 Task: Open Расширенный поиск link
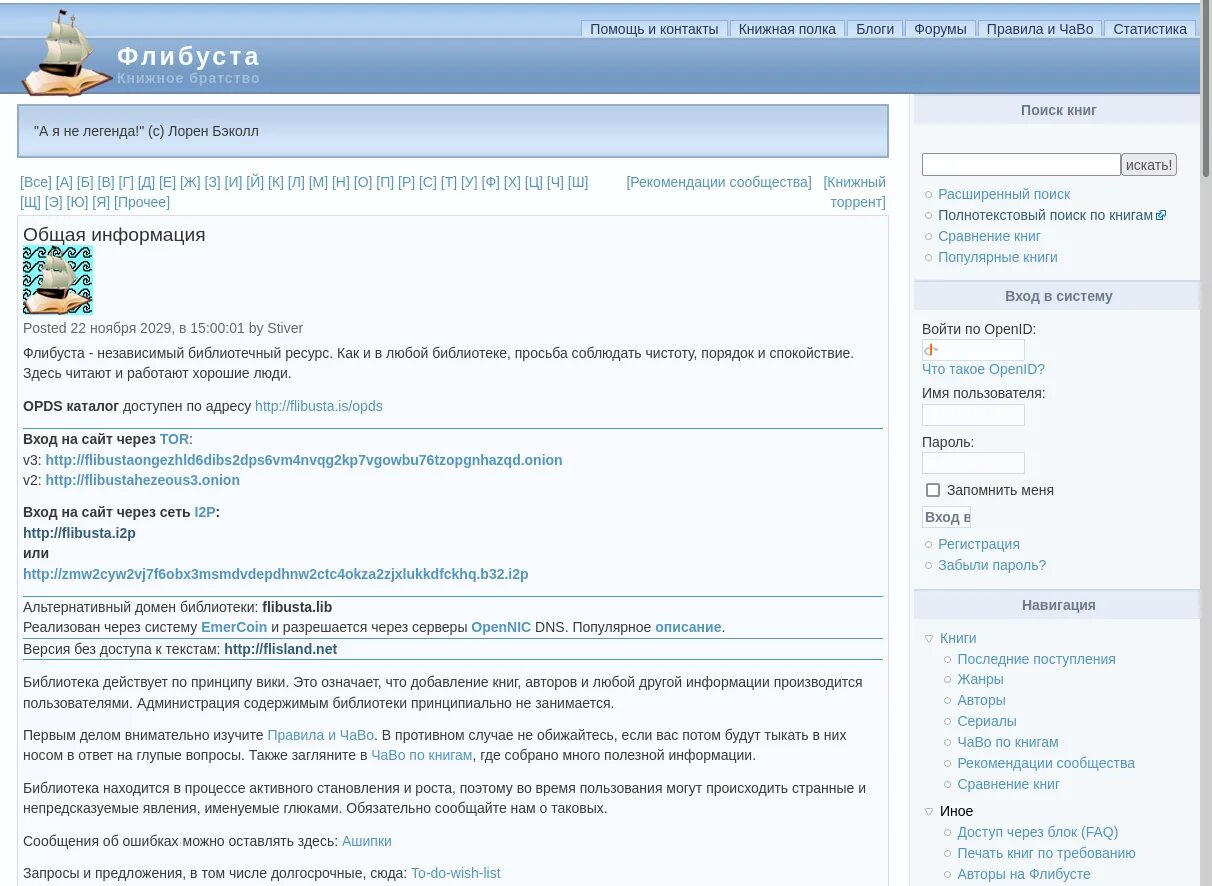pos(1004,194)
